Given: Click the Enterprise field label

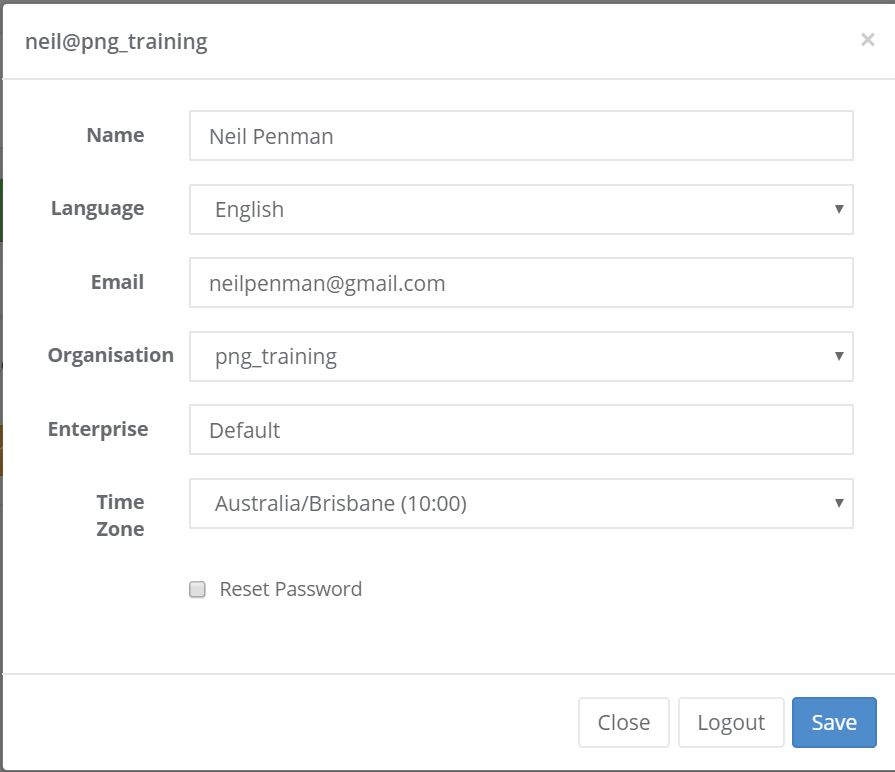Looking at the screenshot, I should [x=98, y=429].
